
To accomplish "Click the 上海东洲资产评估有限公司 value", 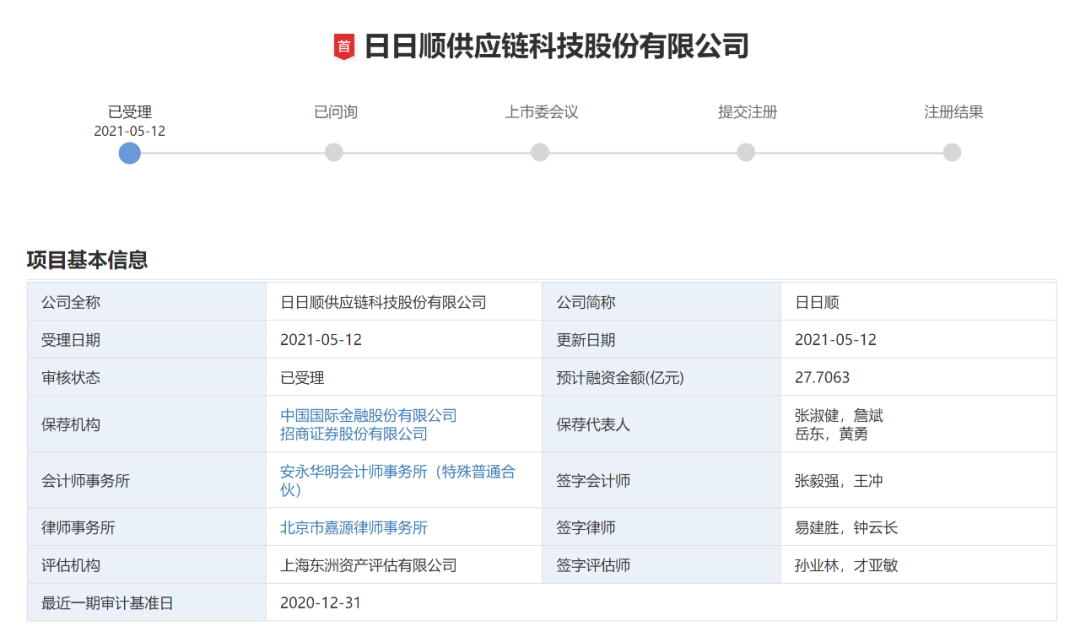I will point(368,565).
